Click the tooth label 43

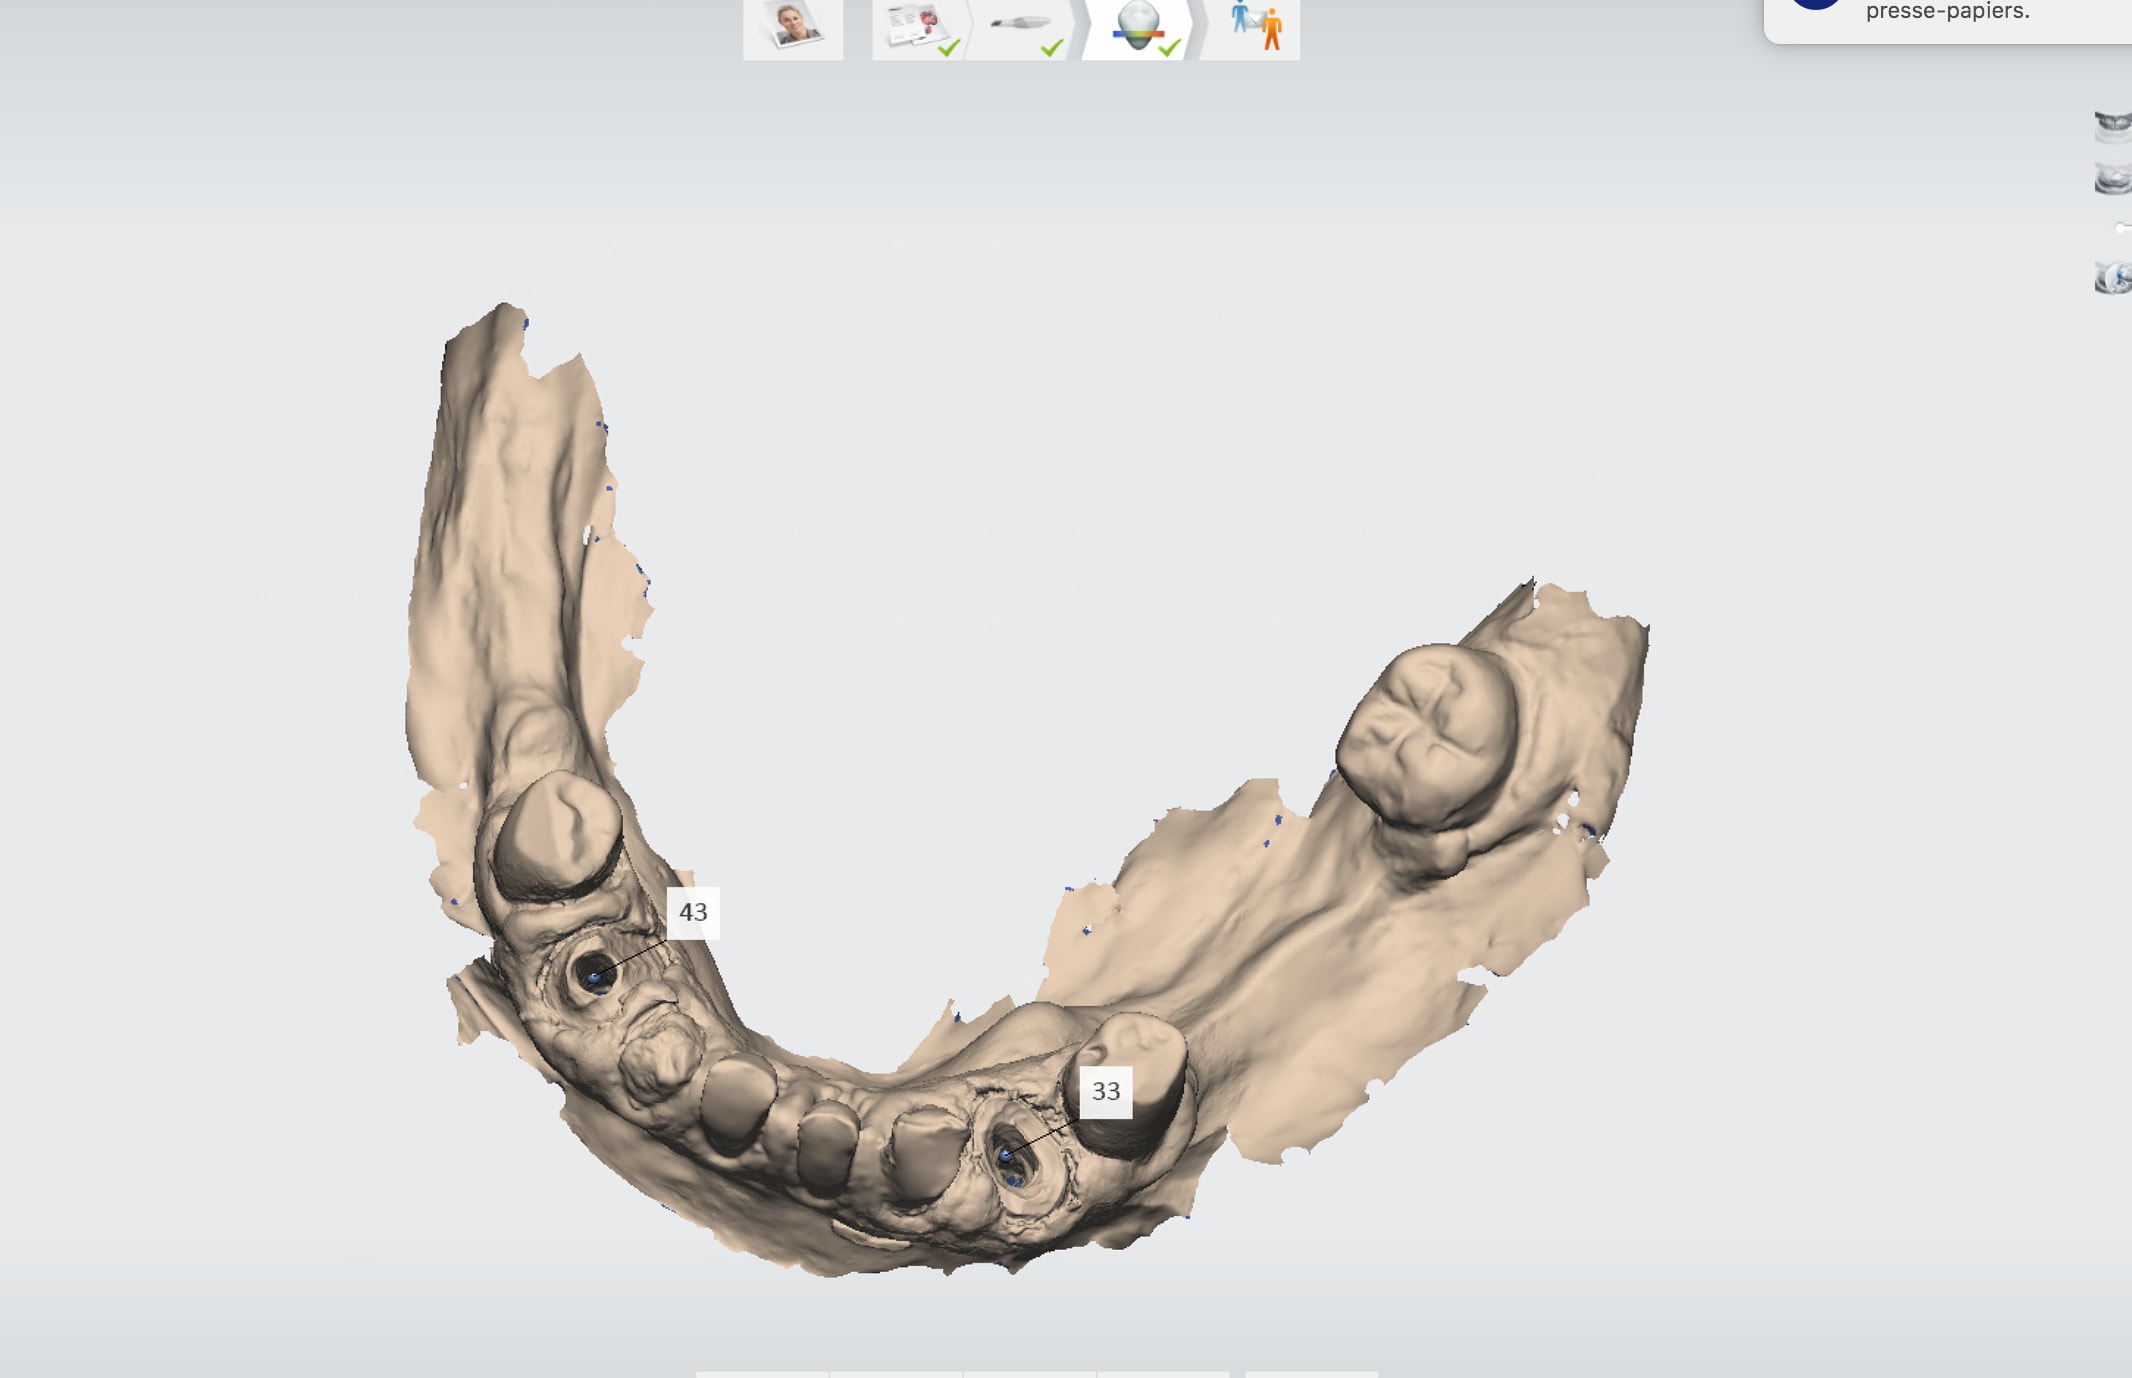pyautogui.click(x=693, y=912)
